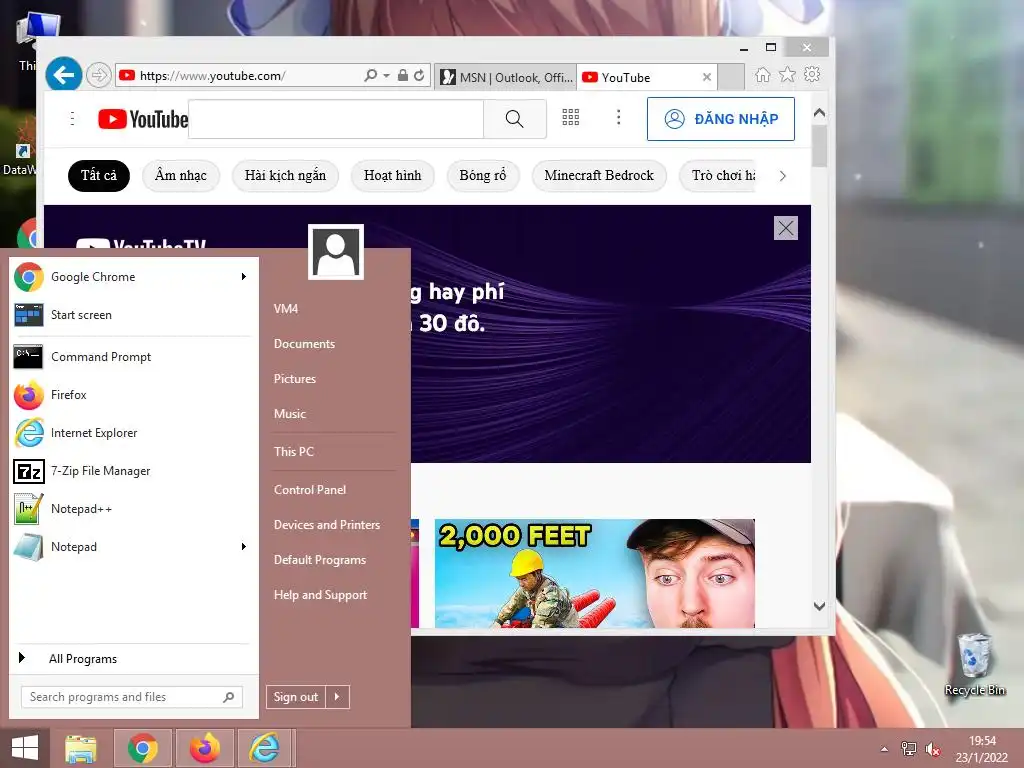Open shutdown options arrow beside Sign out
The width and height of the screenshot is (1024, 768).
(337, 697)
